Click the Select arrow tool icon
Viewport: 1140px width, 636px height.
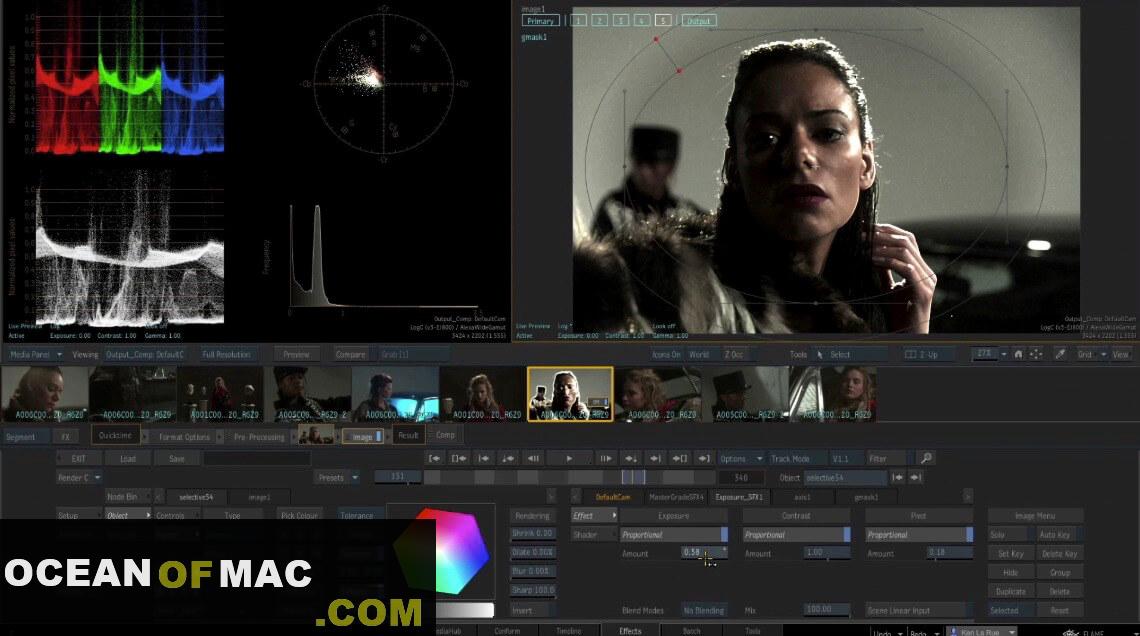coord(820,355)
